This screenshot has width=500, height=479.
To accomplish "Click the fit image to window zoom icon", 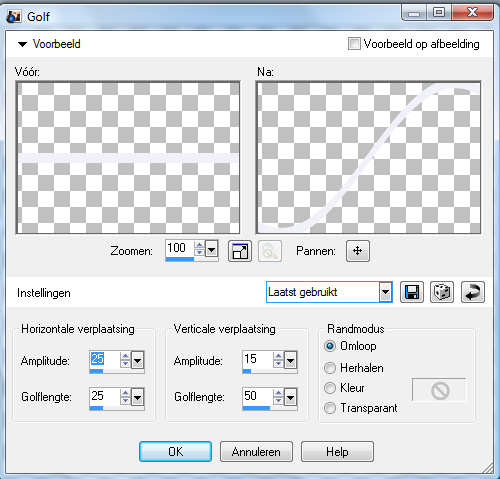I will (240, 251).
